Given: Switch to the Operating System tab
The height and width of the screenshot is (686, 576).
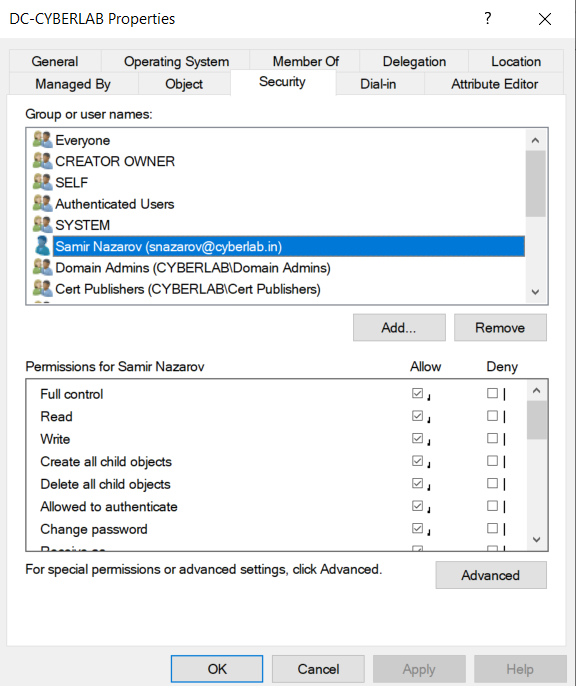Looking at the screenshot, I should 176,61.
